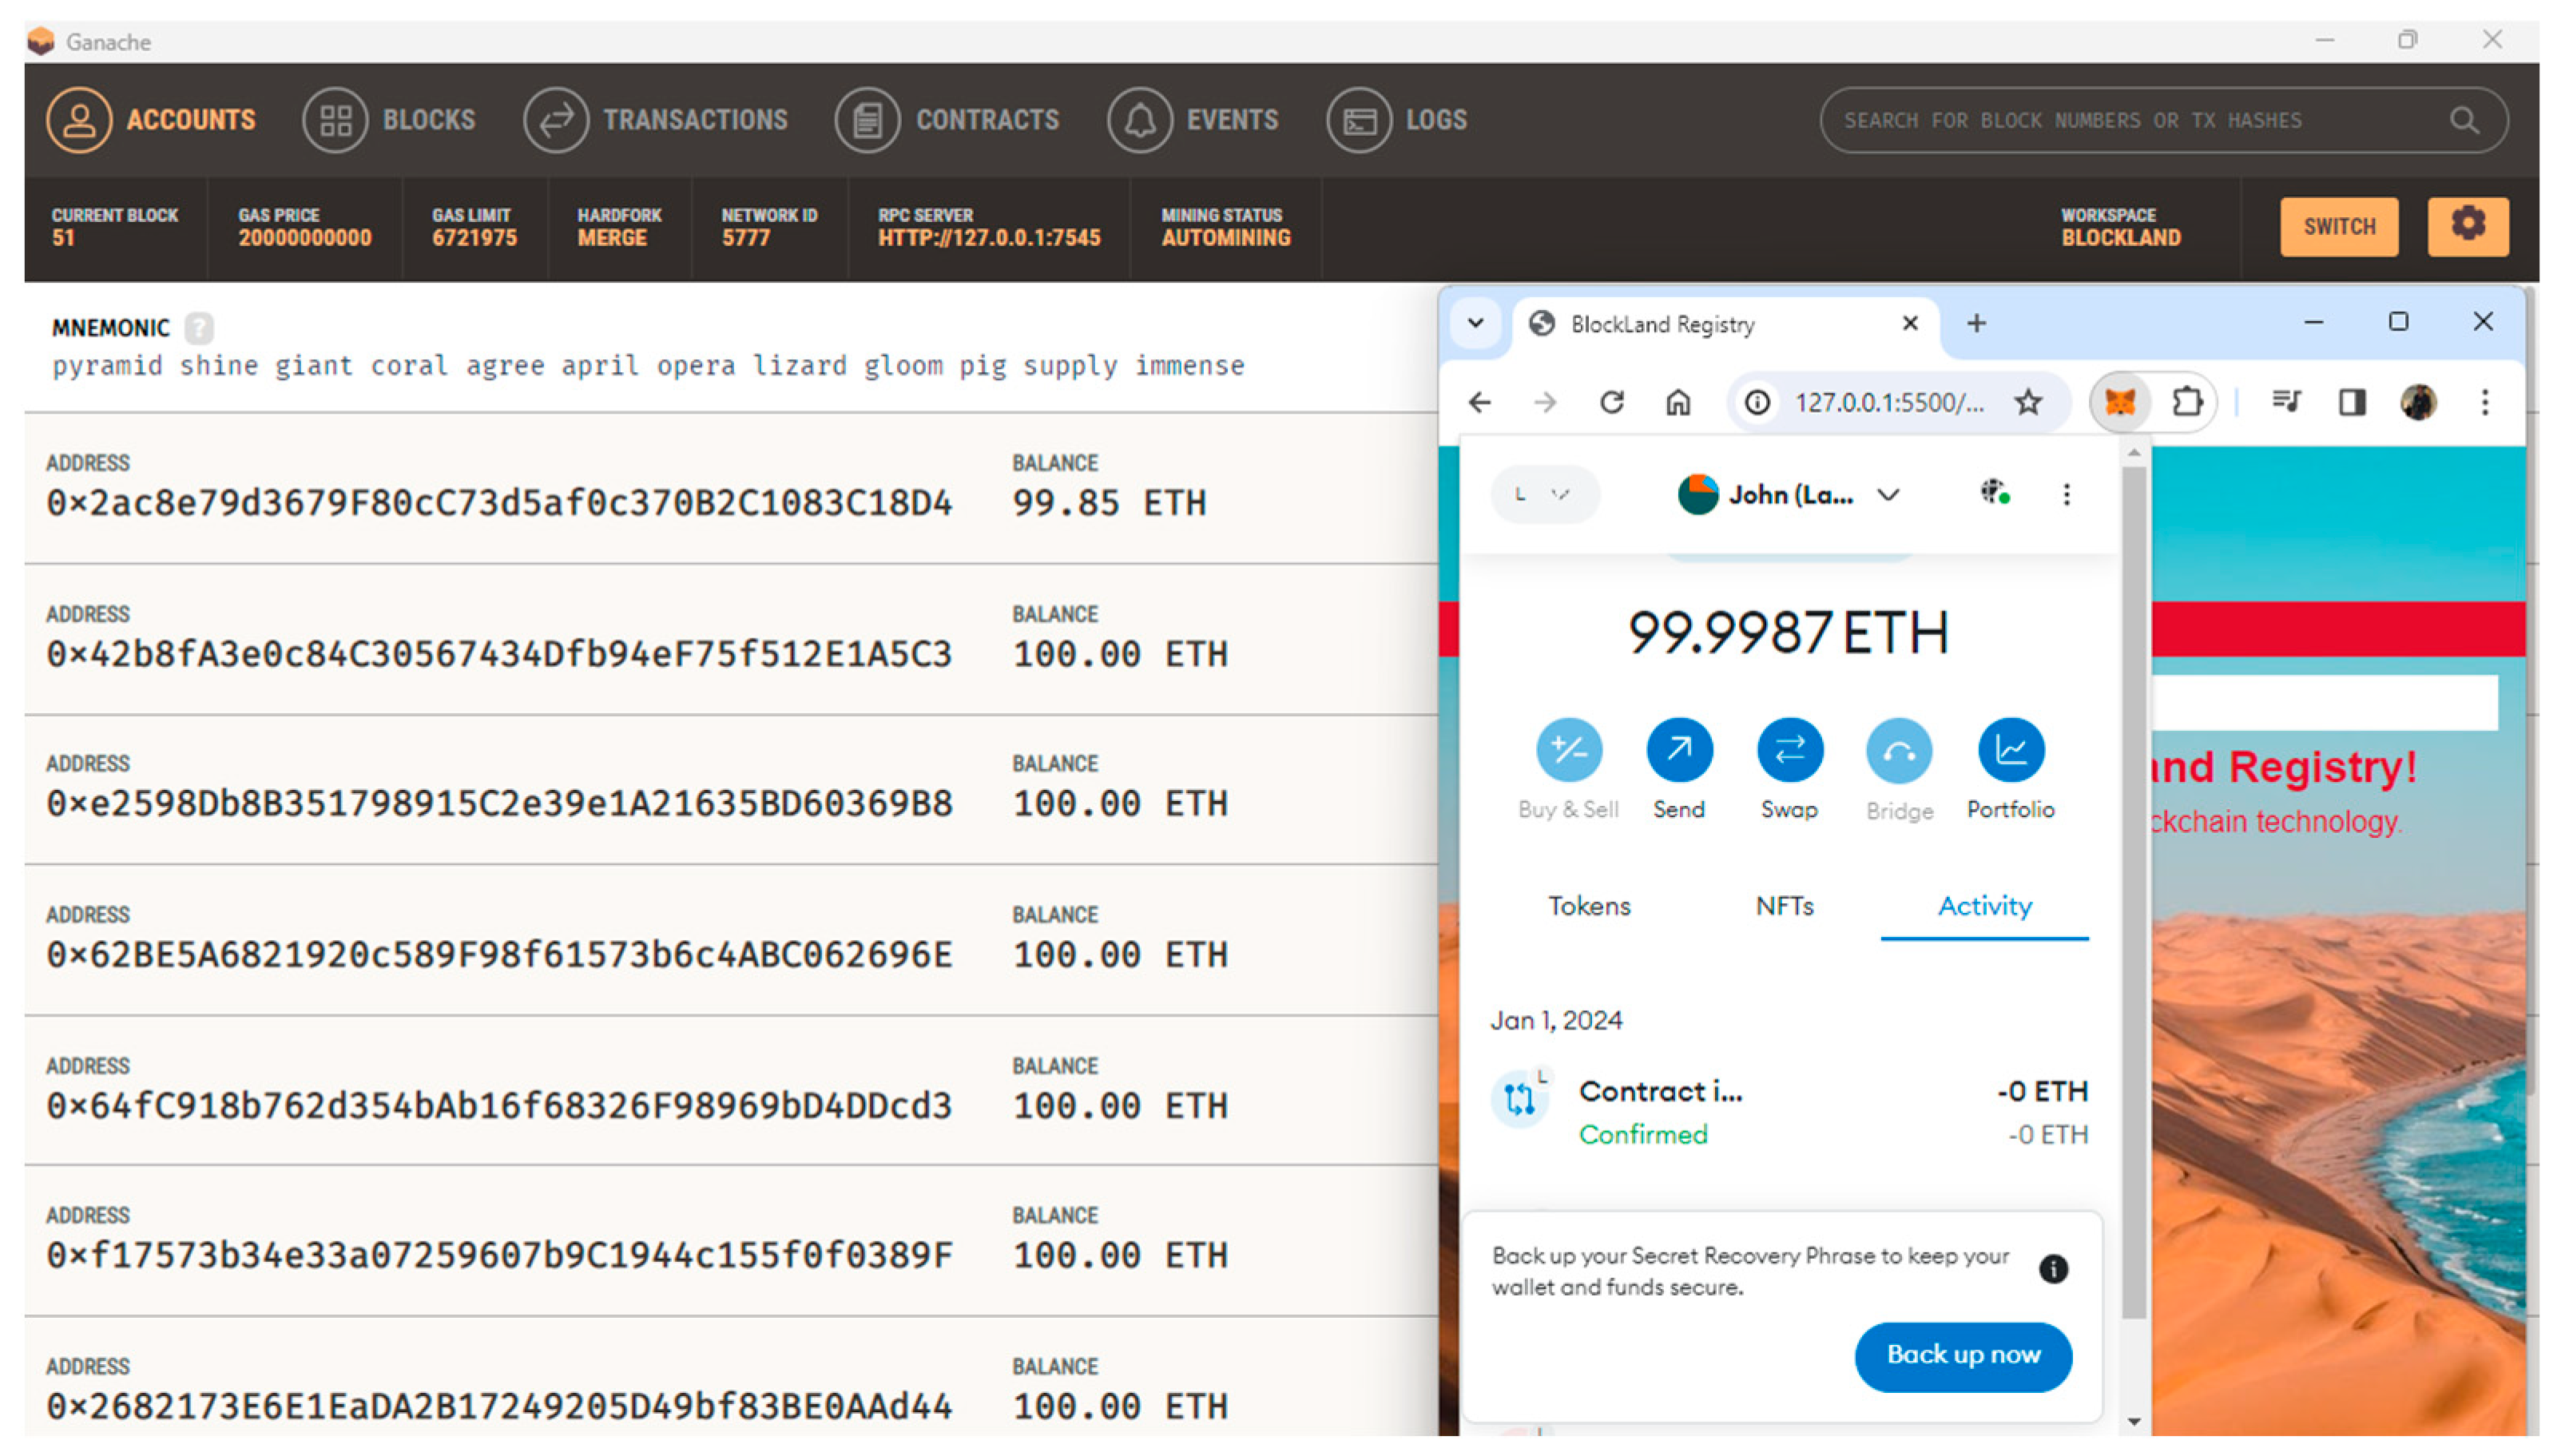Click the MetaMask popup vertical scrollbar
Screen dimensions: 2553x1456
coord(2133,890)
